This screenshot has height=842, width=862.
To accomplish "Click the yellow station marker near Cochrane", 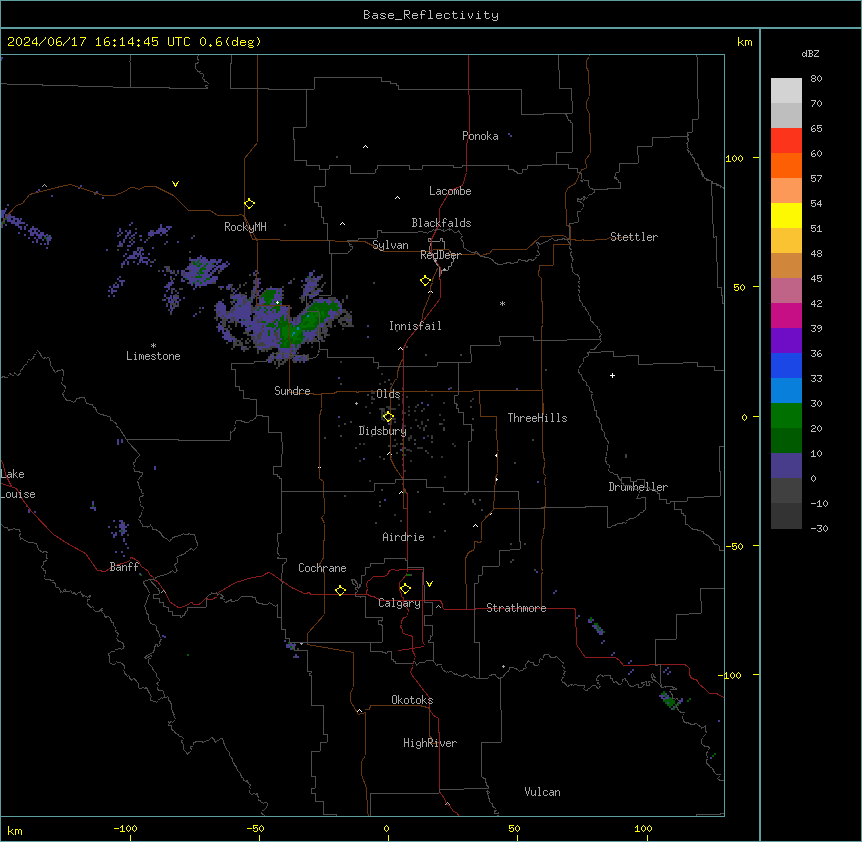I will 340,590.
